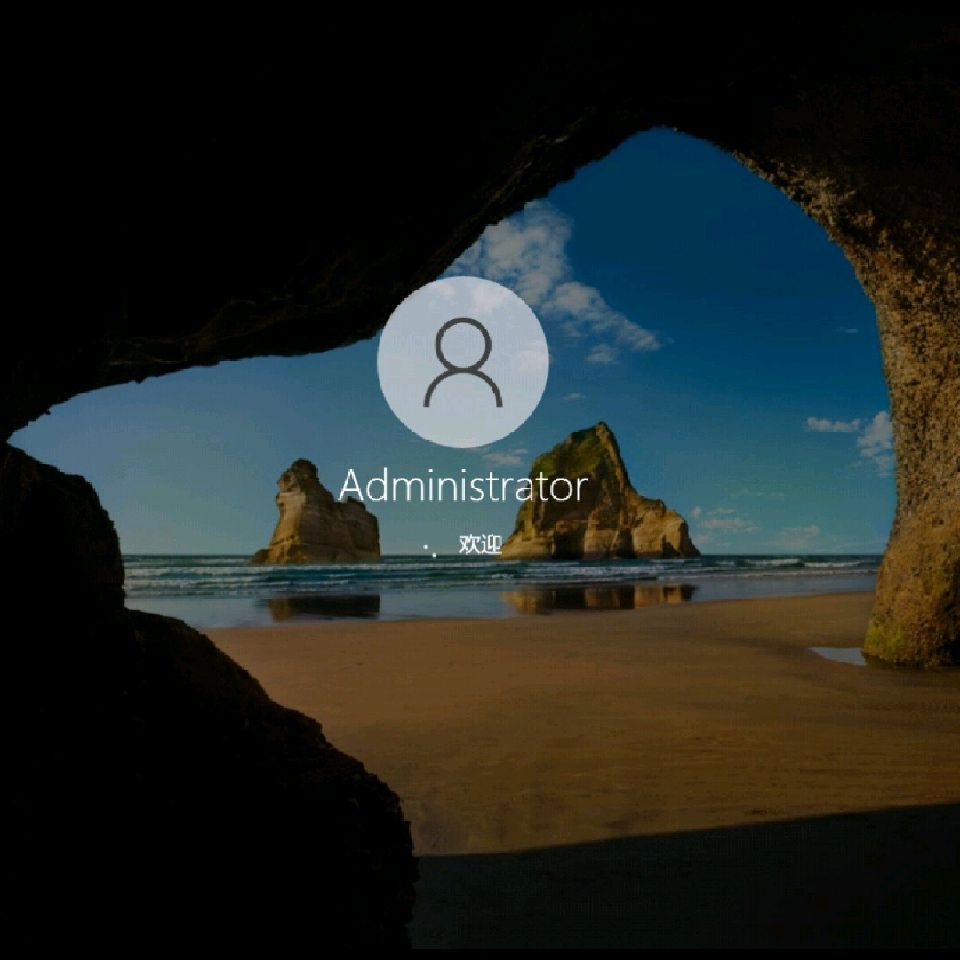Click the 欢迎 welcome text
This screenshot has width=960, height=960.
[481, 544]
